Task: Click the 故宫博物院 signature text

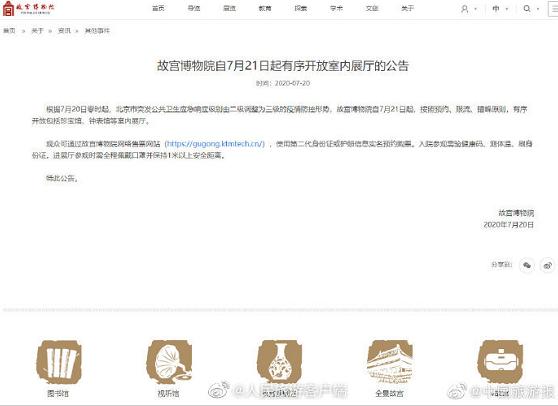Action: click(x=516, y=213)
